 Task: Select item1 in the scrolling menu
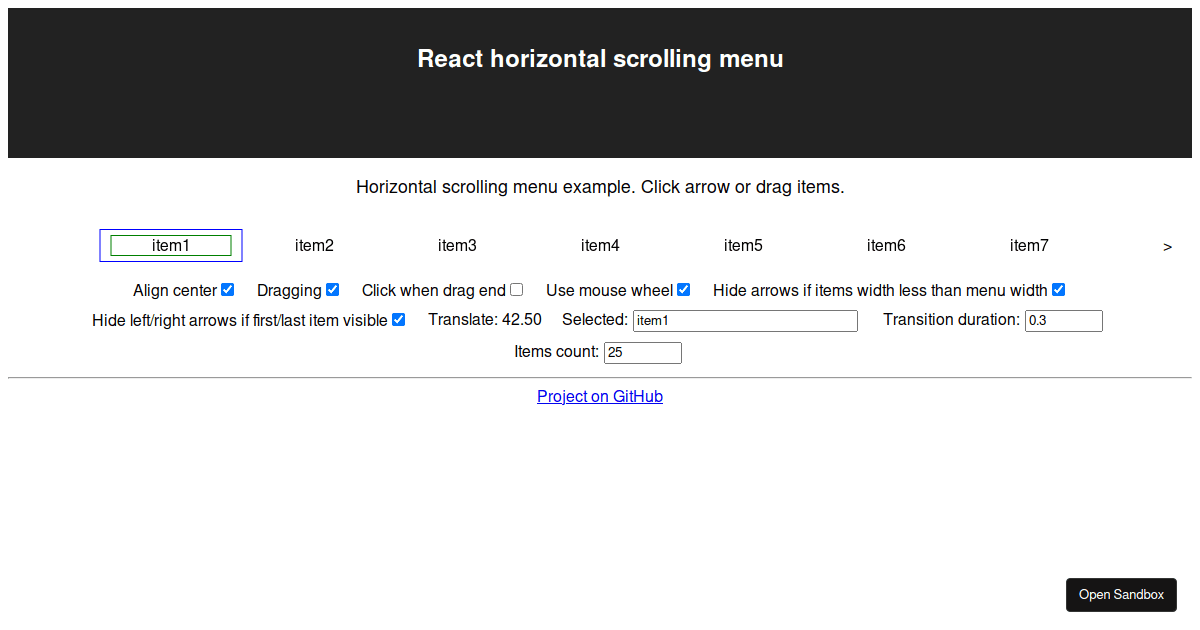(x=171, y=246)
